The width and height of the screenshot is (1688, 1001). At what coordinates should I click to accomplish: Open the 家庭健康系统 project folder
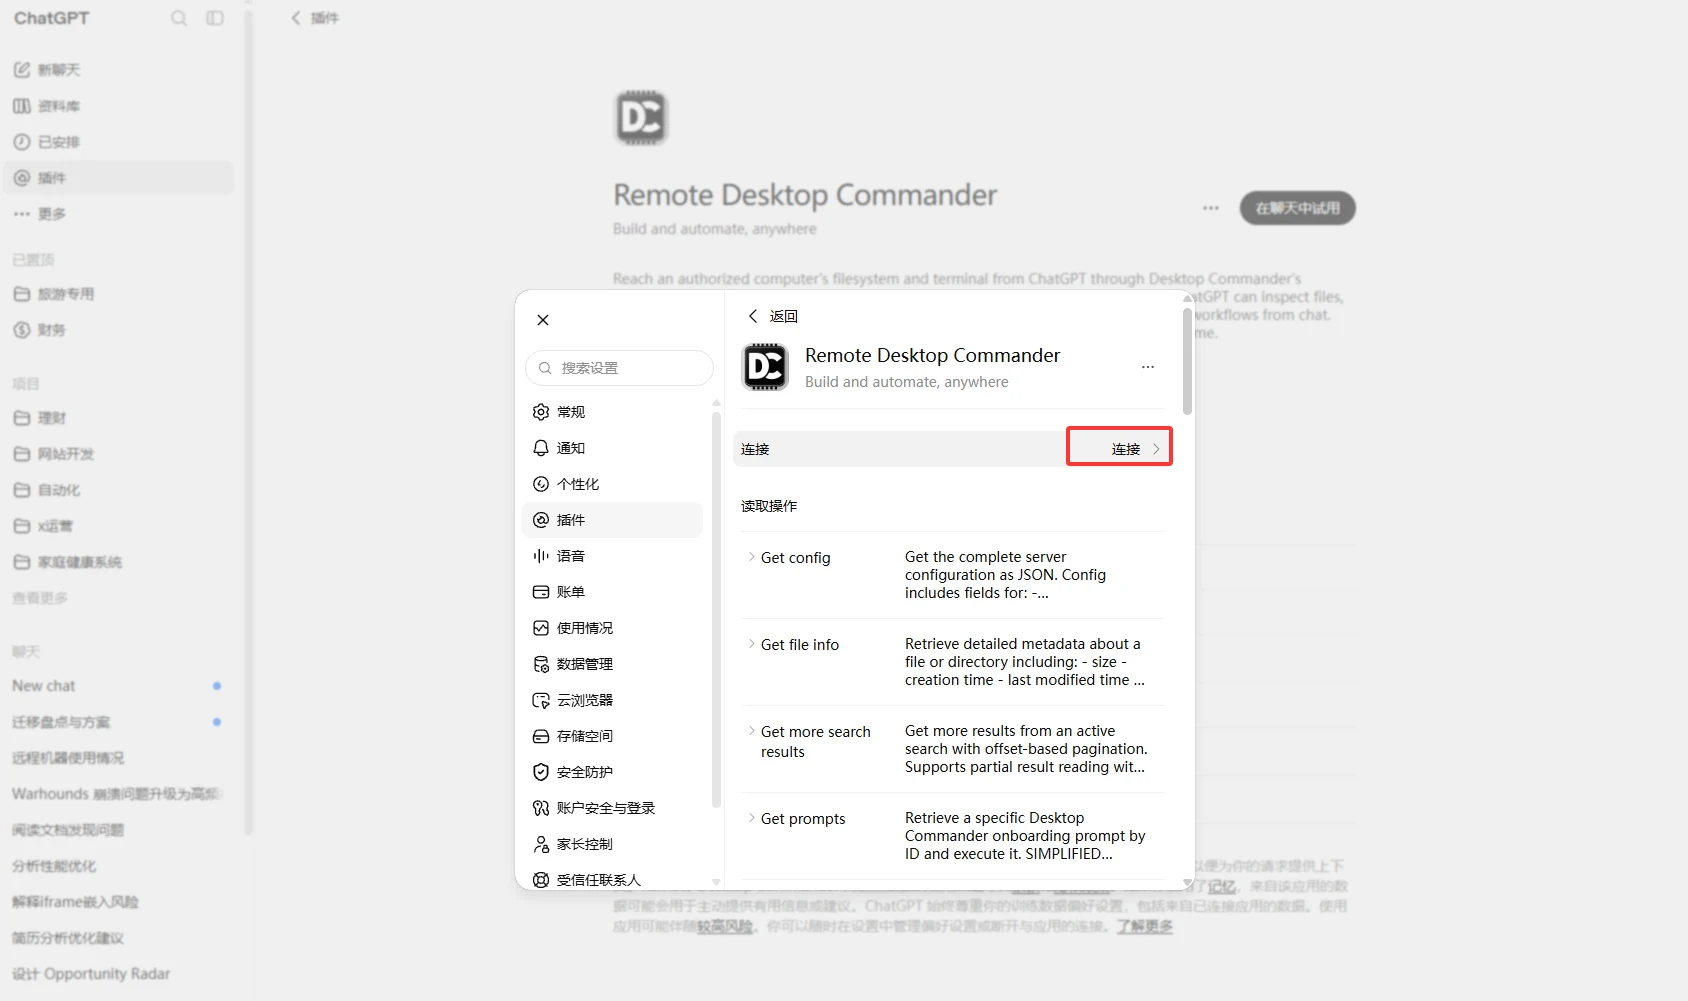click(x=118, y=562)
